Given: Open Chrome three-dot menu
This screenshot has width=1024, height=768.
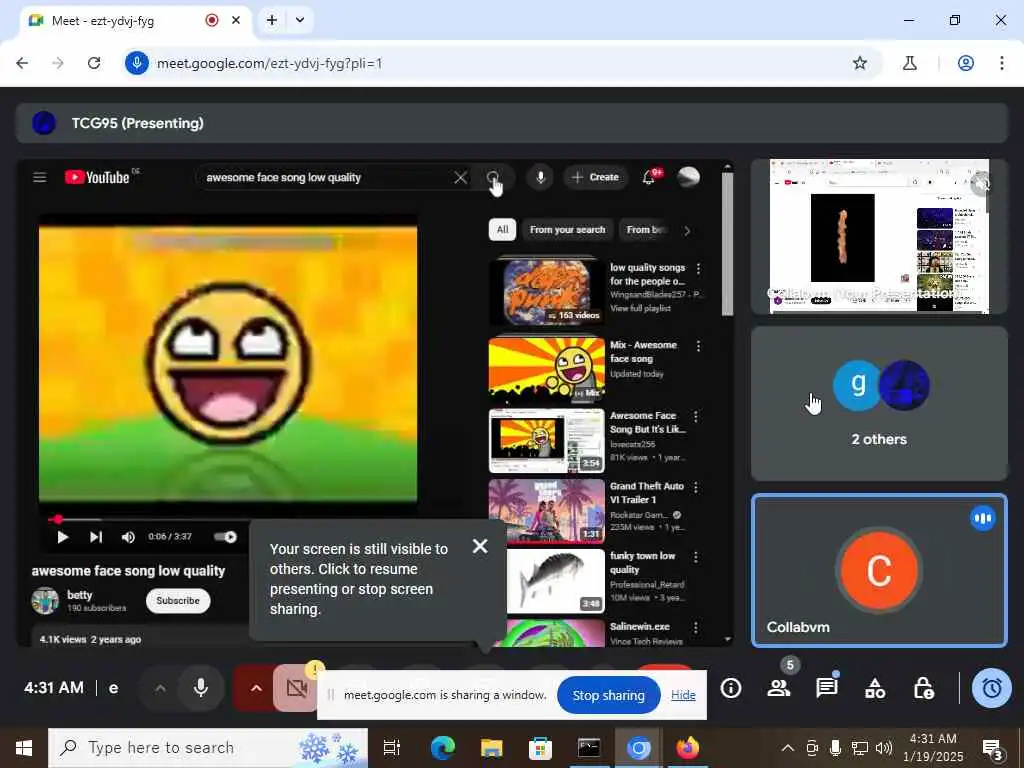Looking at the screenshot, I should 1002,63.
